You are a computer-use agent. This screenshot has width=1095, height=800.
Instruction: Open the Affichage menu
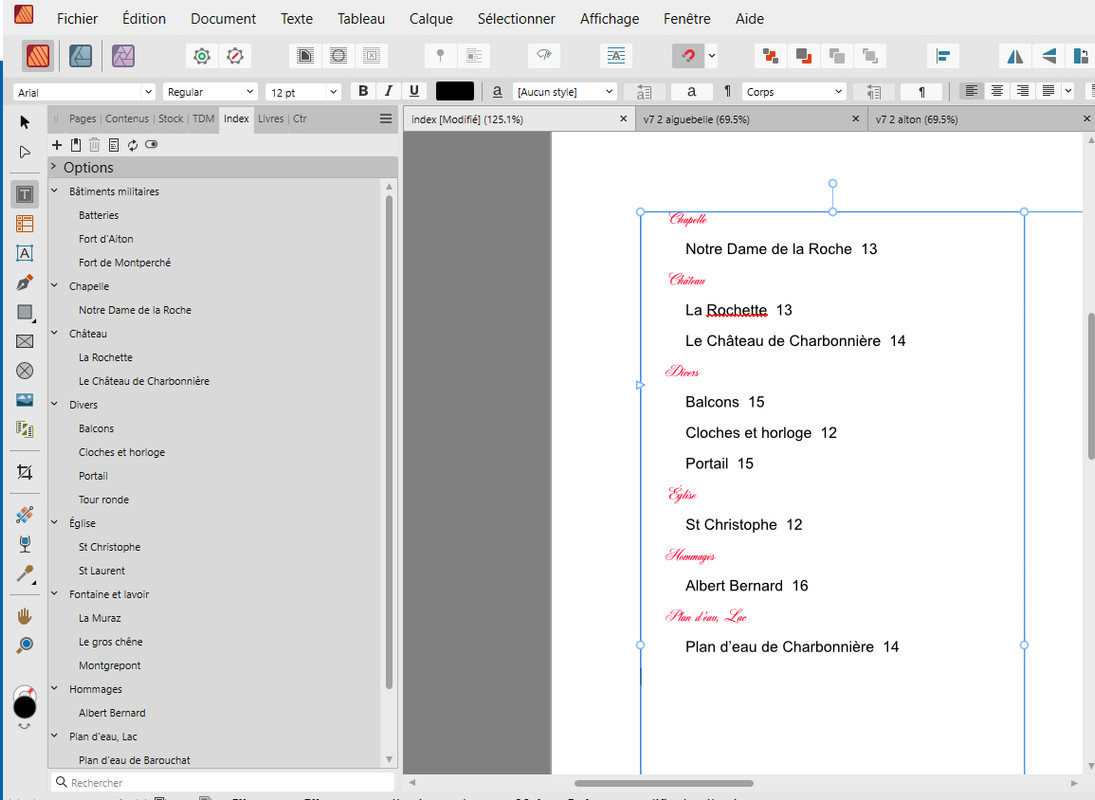(x=609, y=19)
